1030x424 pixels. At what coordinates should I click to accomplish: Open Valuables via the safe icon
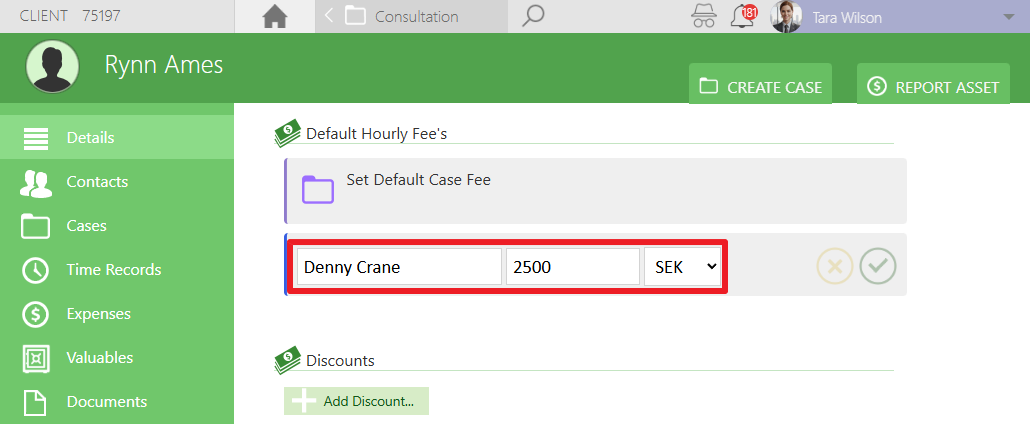[x=35, y=358]
